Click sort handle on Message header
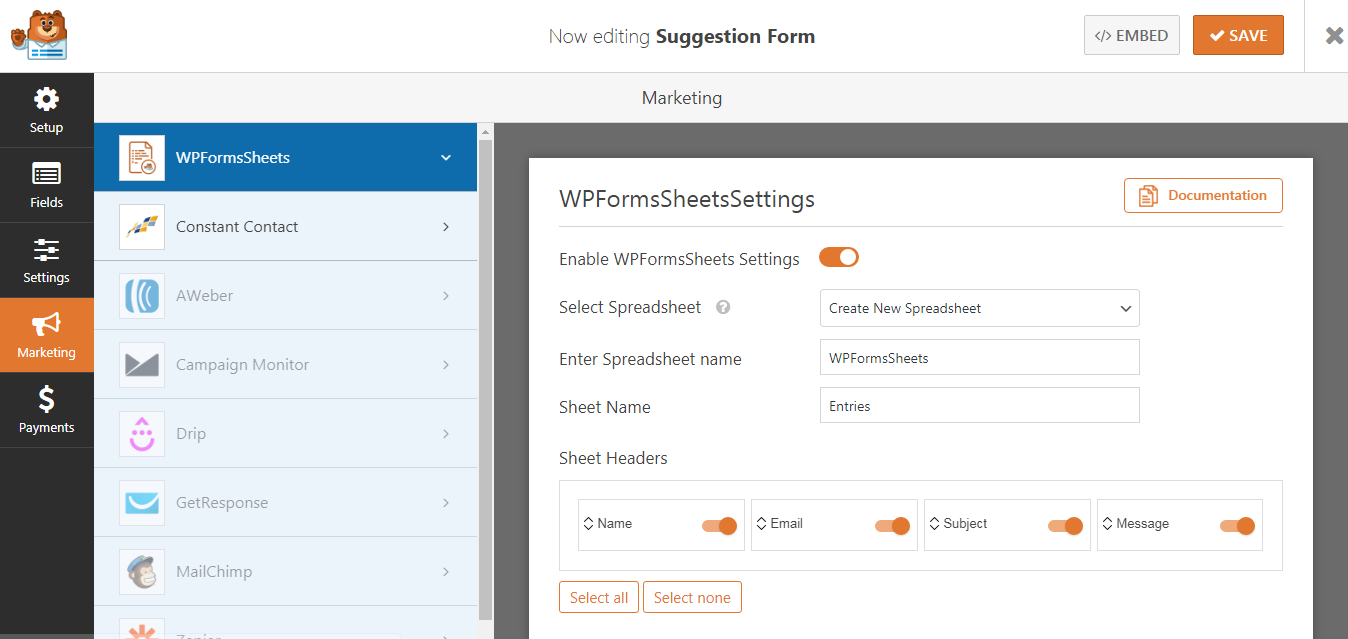 click(x=1107, y=524)
